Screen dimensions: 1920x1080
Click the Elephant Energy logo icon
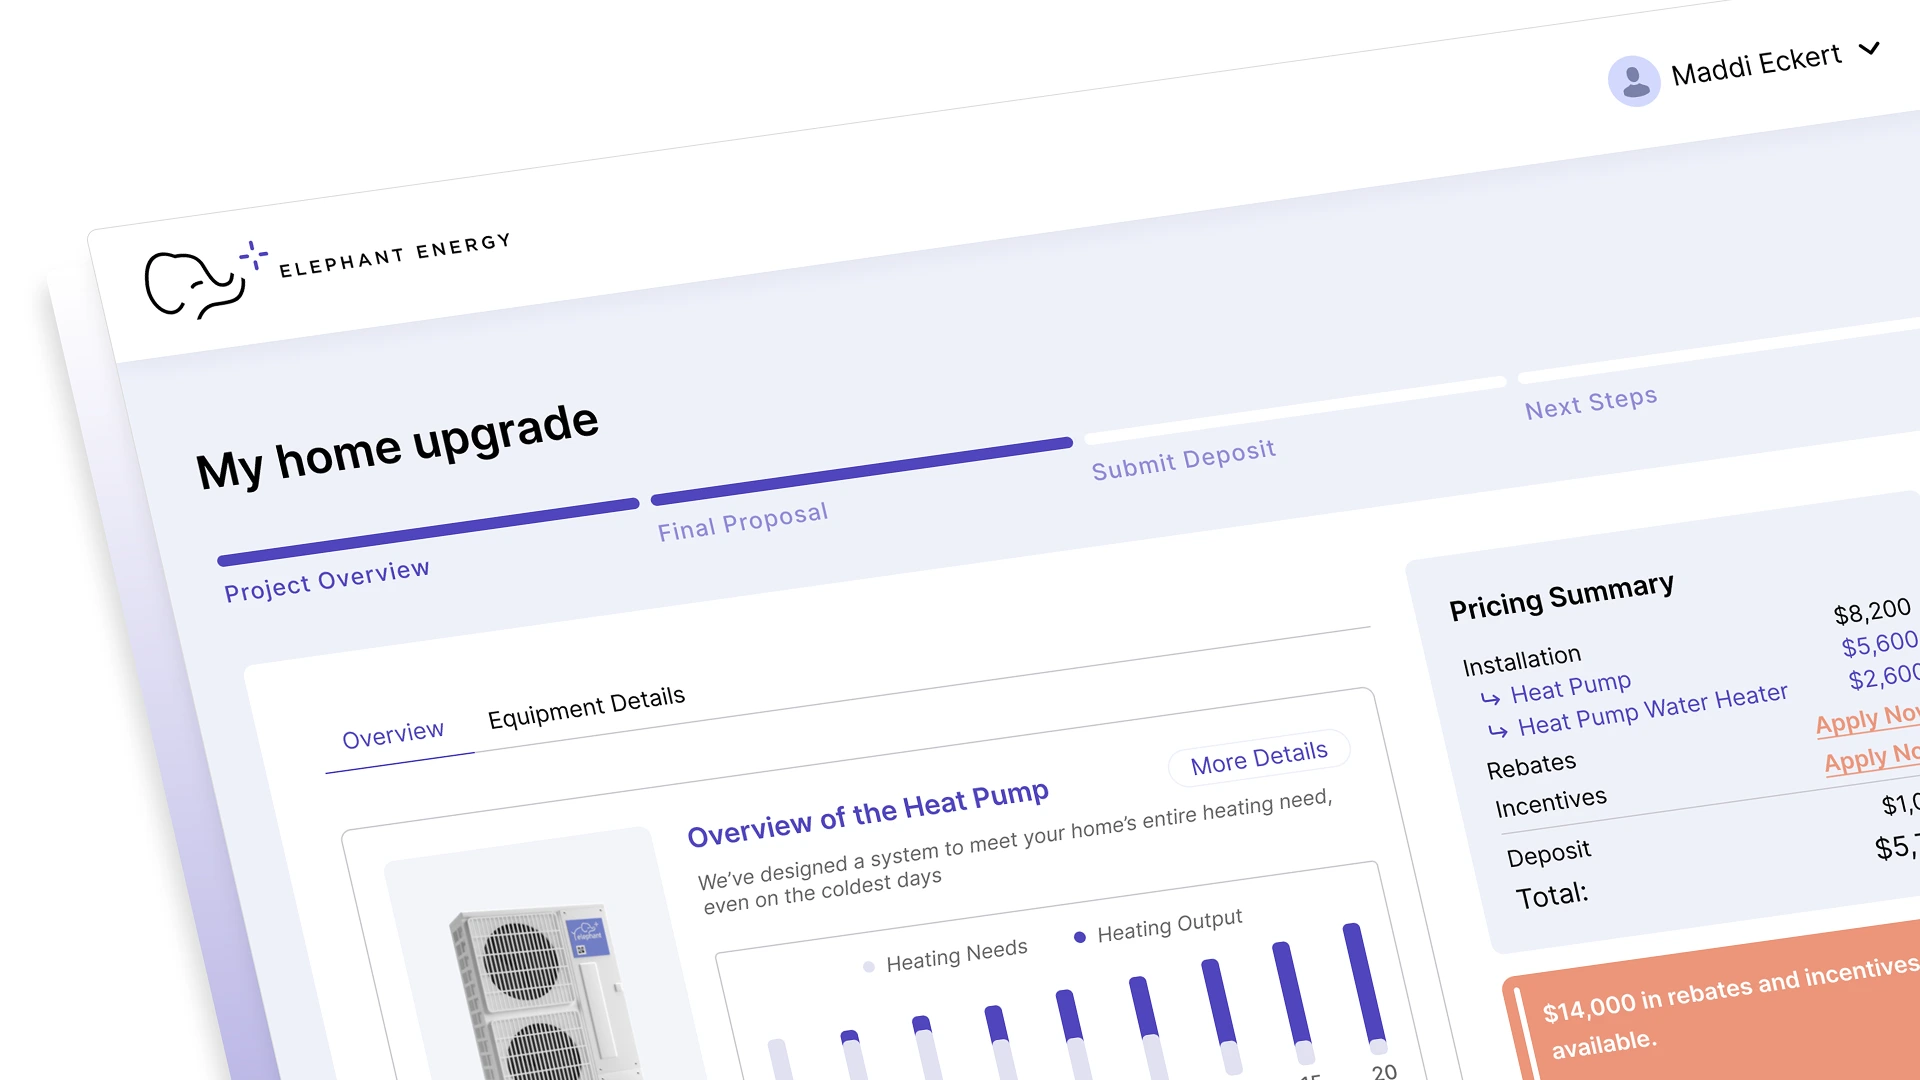tap(197, 282)
